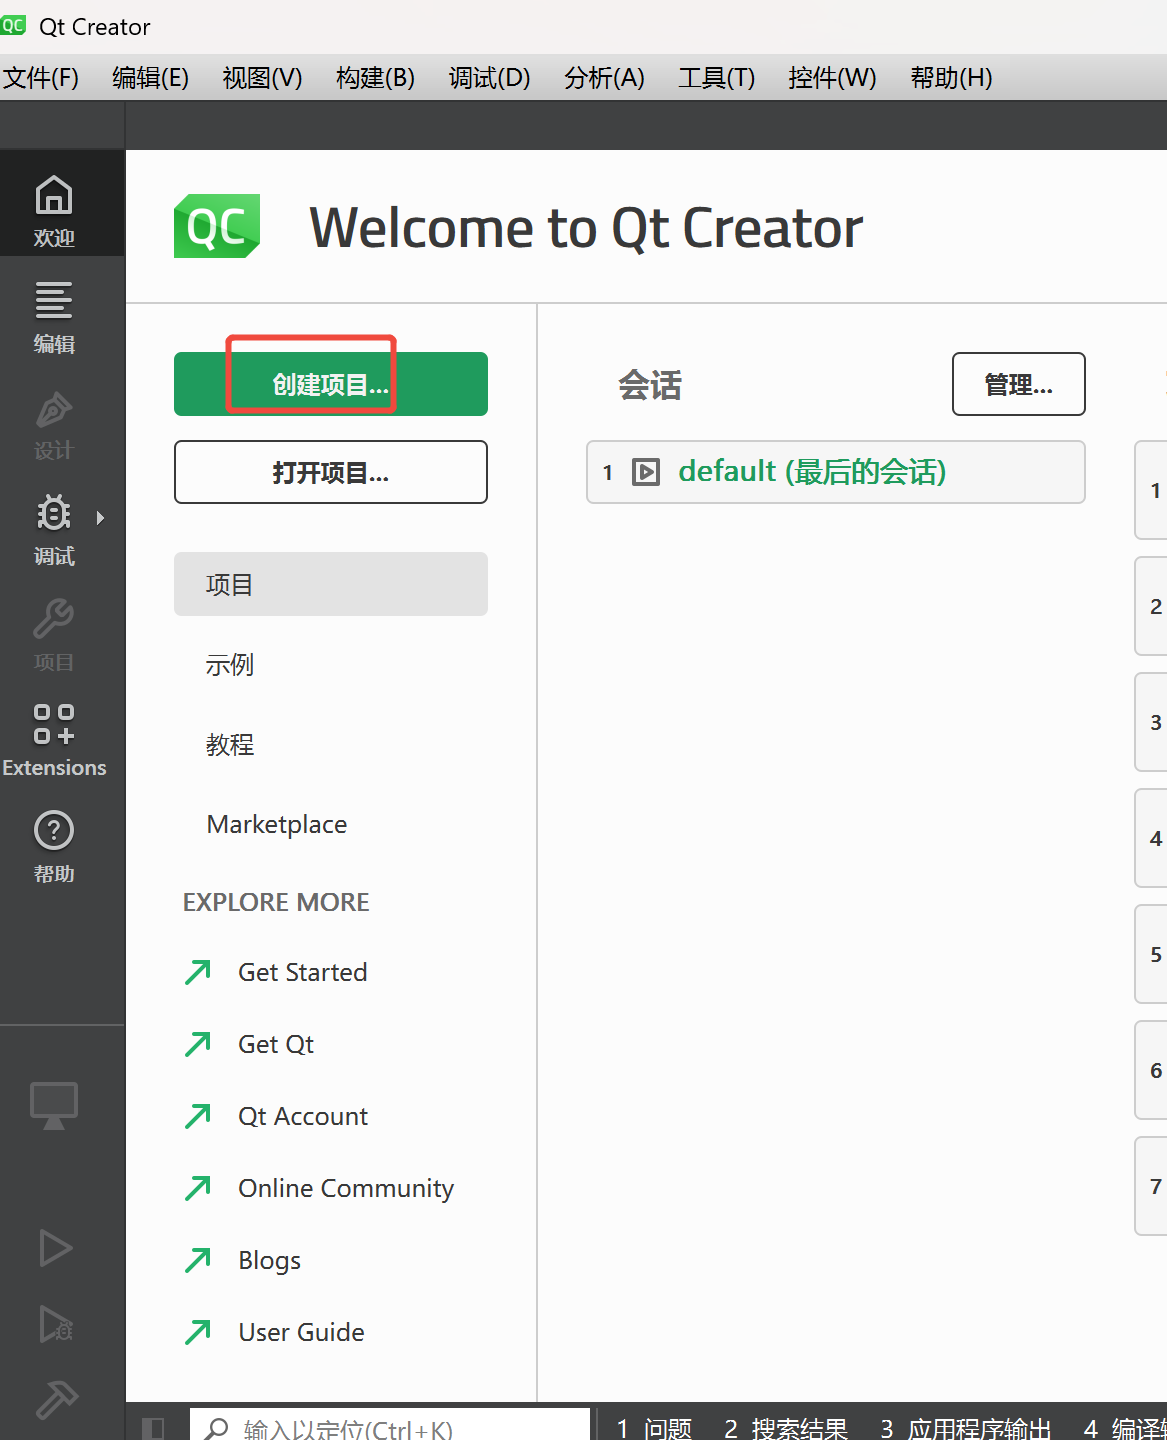The height and width of the screenshot is (1440, 1167).
Task: Switch to Edit (编辑) mode
Action: (54, 317)
